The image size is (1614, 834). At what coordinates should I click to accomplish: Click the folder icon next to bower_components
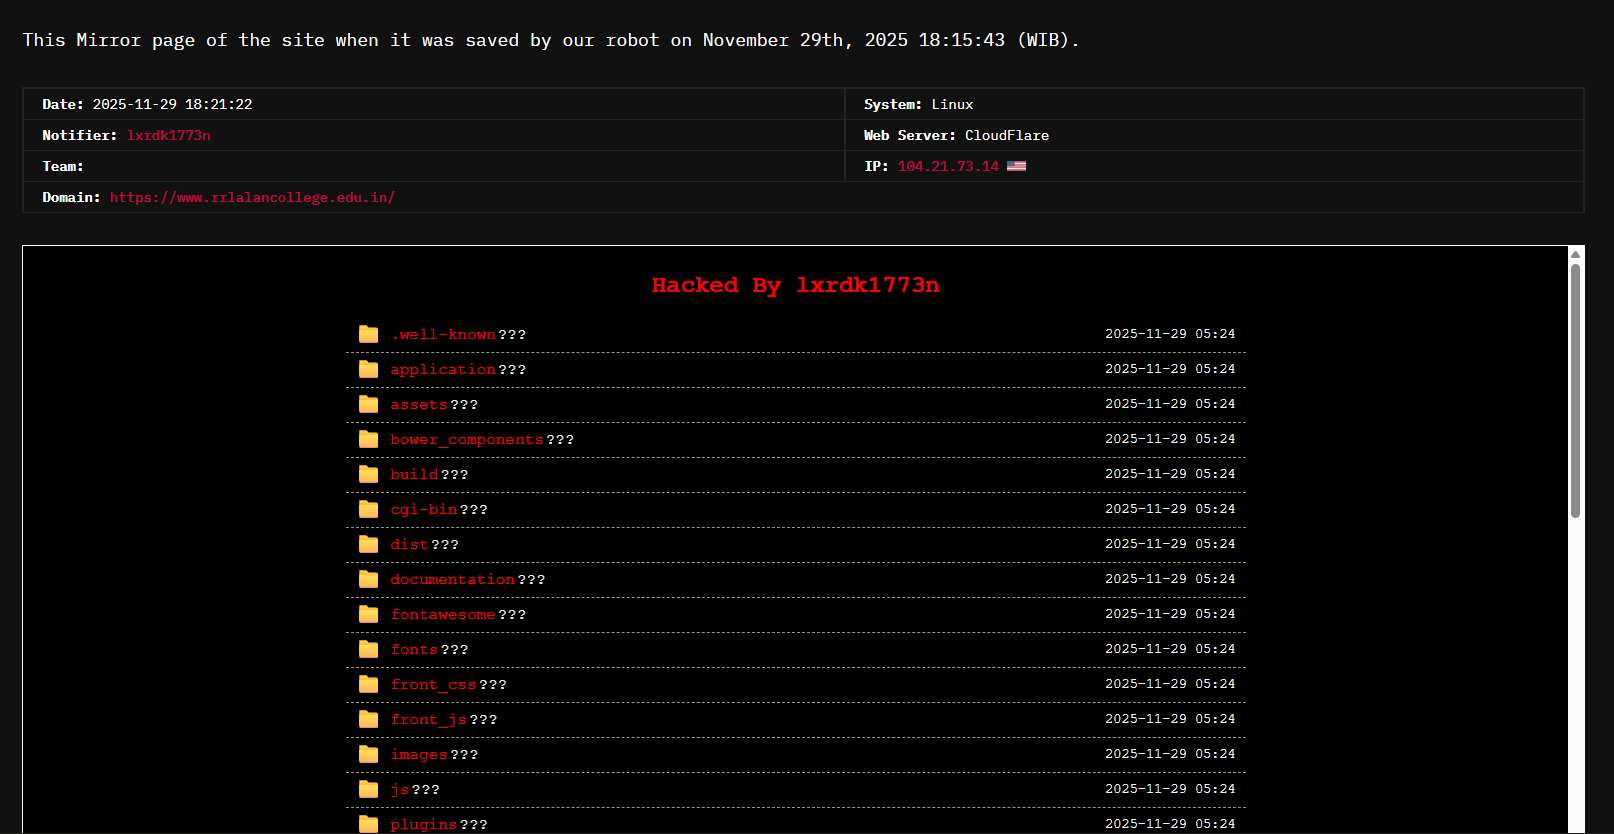[x=368, y=439]
